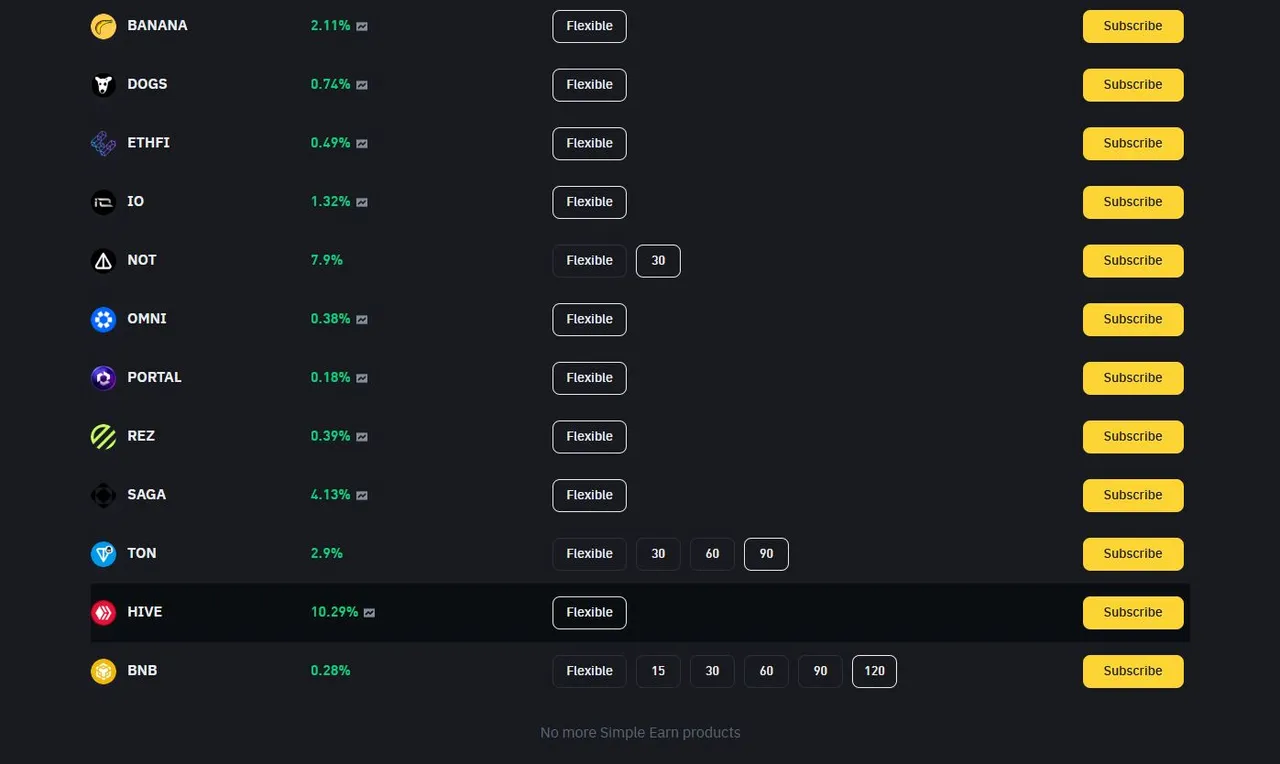Click the NOT coin logo
This screenshot has width=1280, height=764.
(x=104, y=261)
